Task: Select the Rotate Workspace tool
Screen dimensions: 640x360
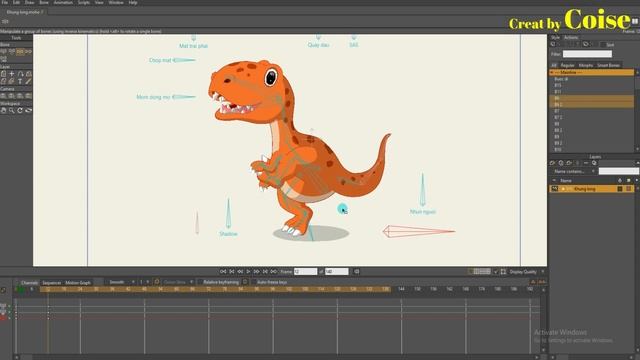Action: [20, 111]
